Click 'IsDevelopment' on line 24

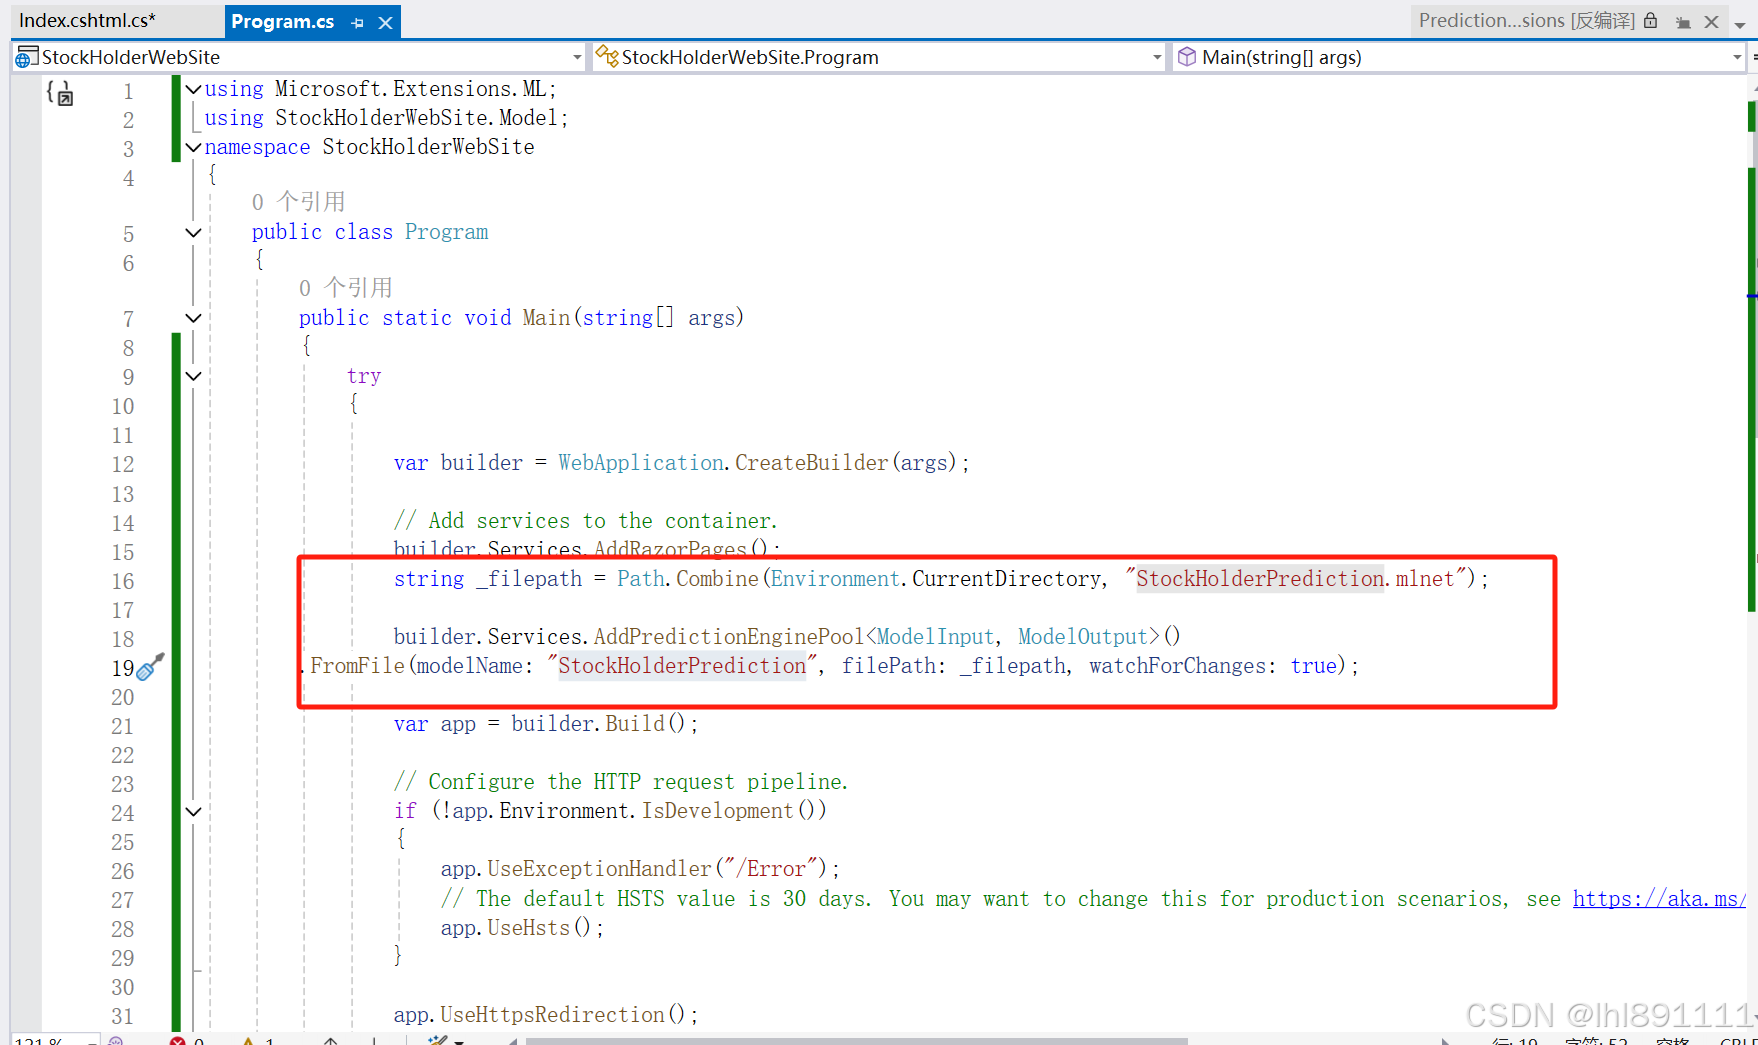click(x=717, y=811)
